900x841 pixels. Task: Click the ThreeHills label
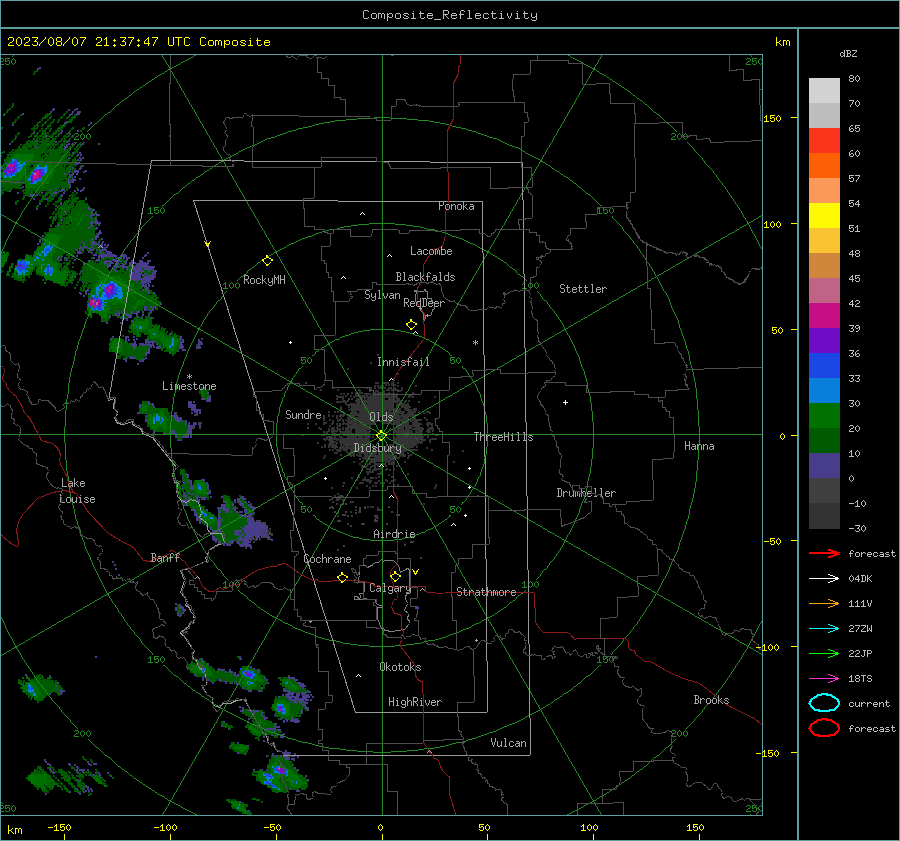click(503, 437)
